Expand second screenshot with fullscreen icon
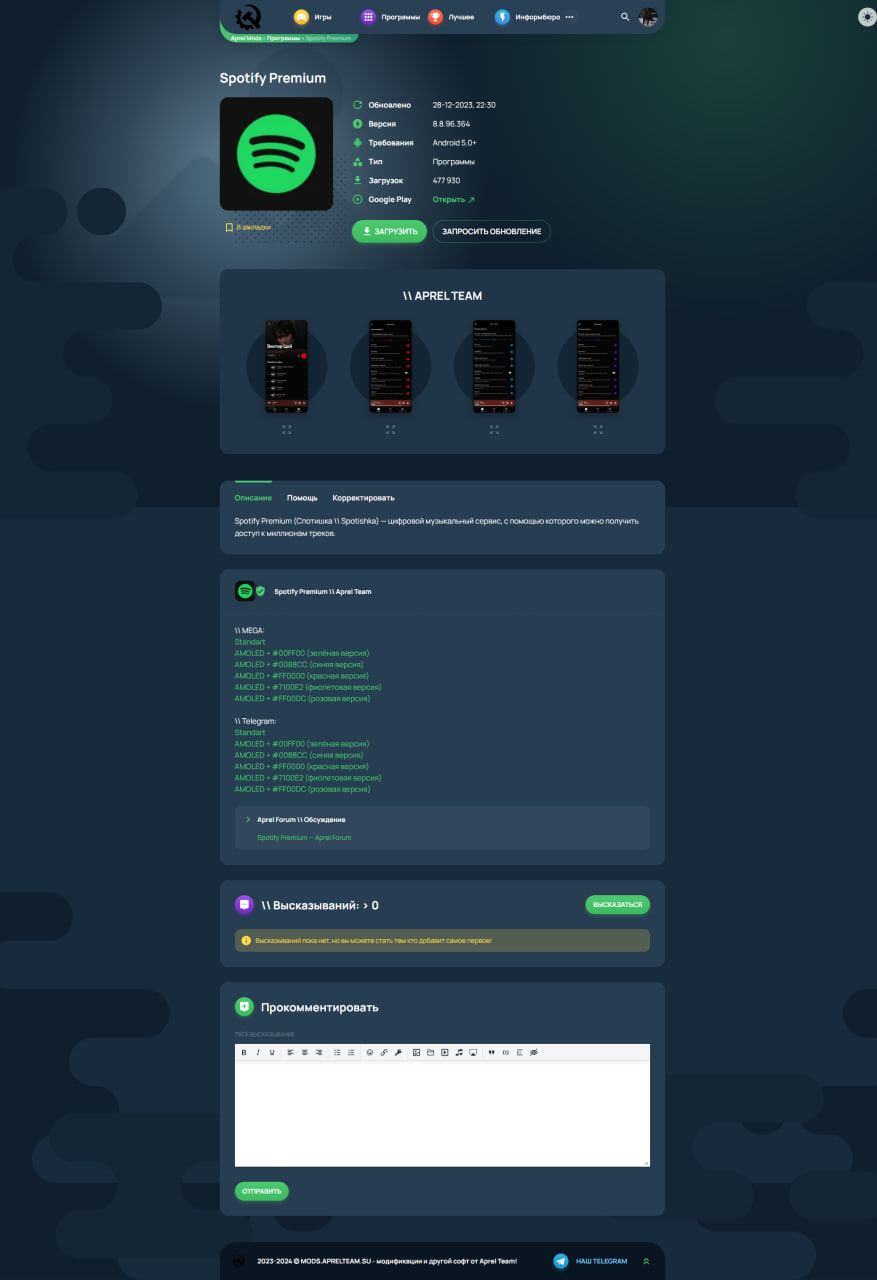877x1280 pixels. 390,429
